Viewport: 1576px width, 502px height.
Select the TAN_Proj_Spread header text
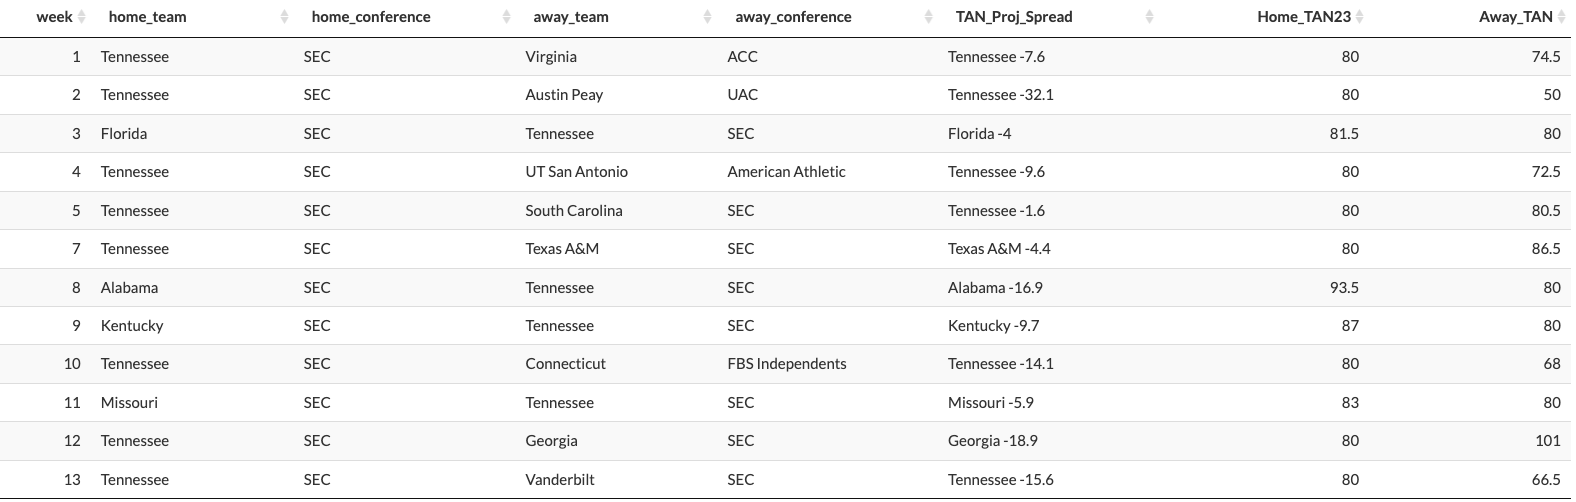click(x=1014, y=17)
